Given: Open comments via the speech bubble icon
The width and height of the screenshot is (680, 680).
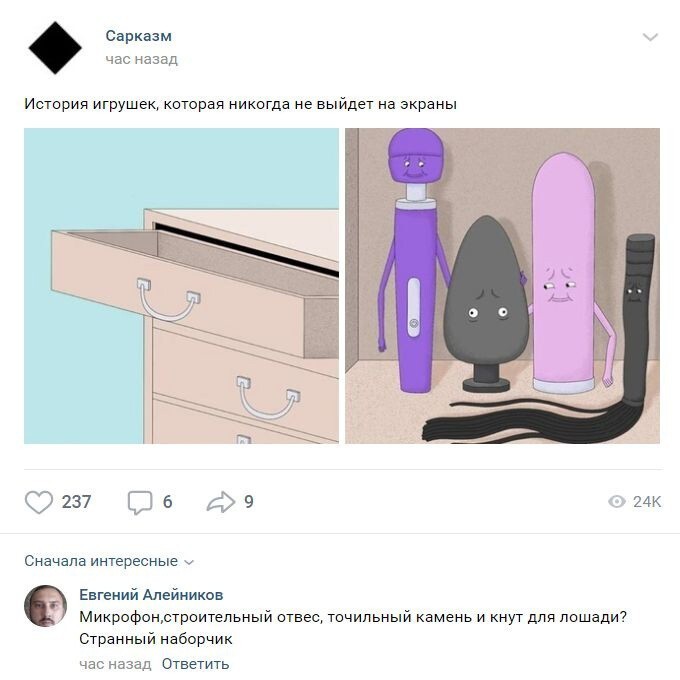Looking at the screenshot, I should point(140,503).
